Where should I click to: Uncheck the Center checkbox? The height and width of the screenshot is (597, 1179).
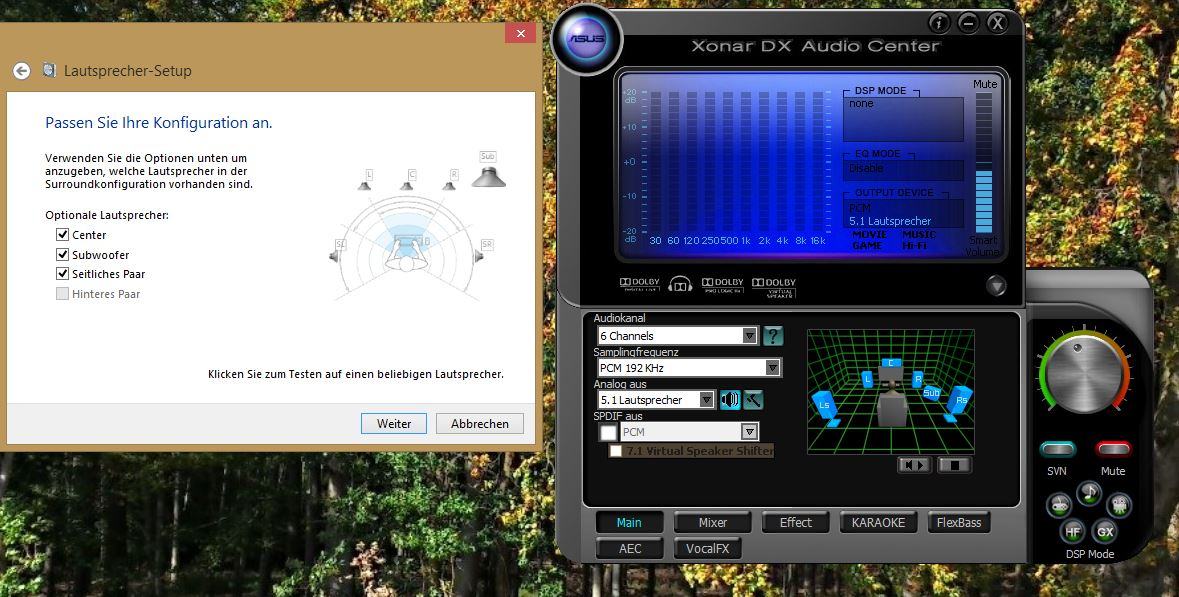point(62,235)
